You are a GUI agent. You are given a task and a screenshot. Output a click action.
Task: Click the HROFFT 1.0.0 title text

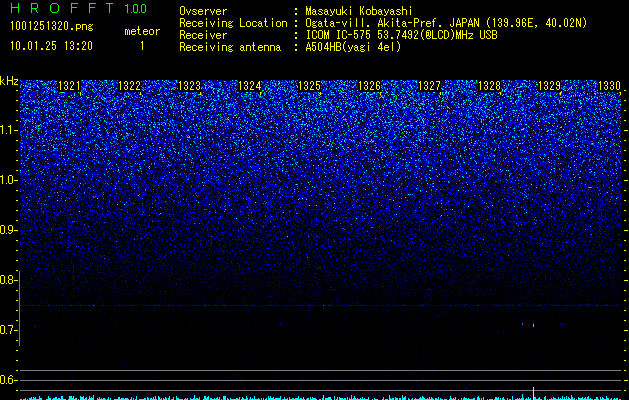point(79,8)
